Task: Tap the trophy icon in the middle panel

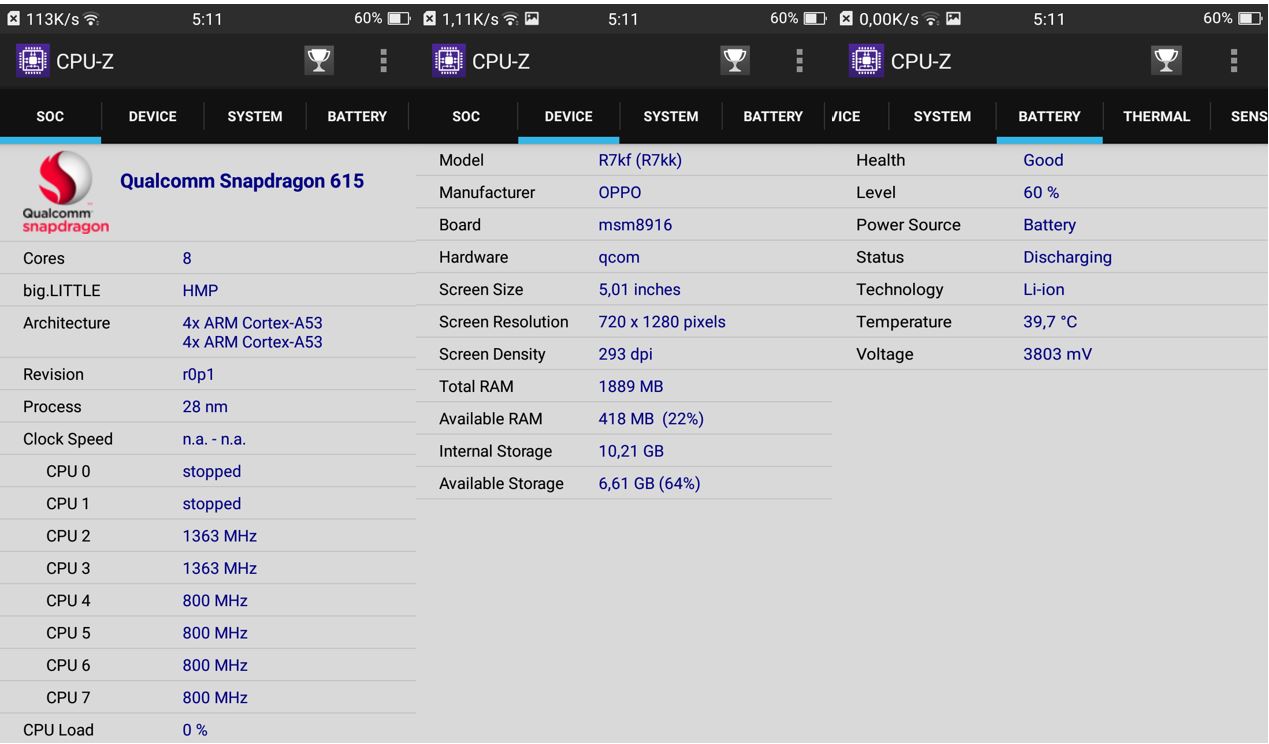Action: pyautogui.click(x=733, y=60)
